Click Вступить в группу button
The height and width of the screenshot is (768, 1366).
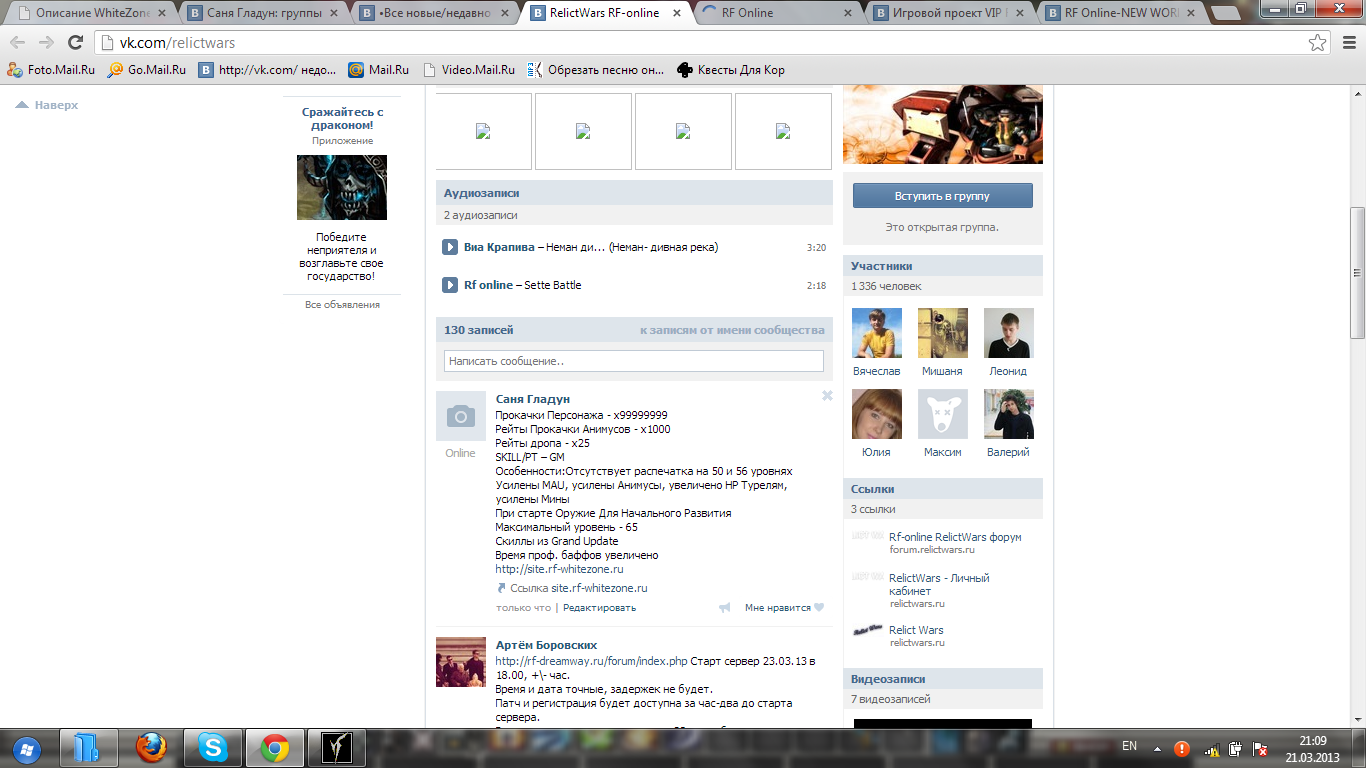(x=942, y=195)
